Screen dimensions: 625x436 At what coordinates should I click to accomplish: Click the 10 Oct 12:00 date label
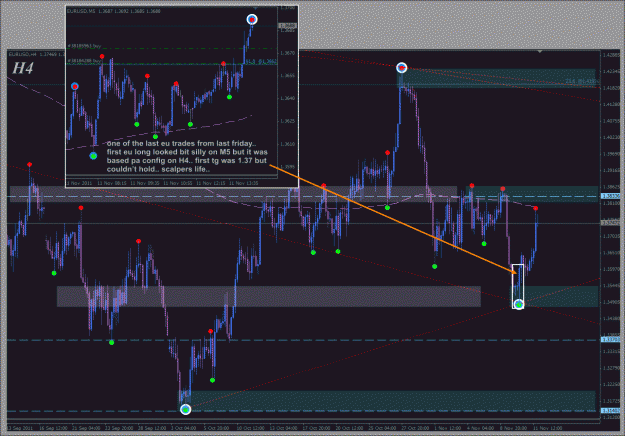pos(251,428)
